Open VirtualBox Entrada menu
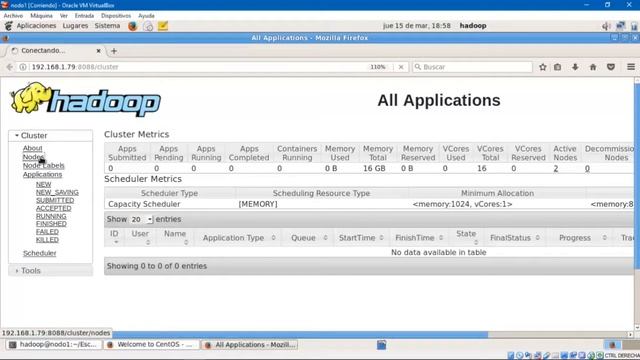 pyautogui.click(x=84, y=16)
